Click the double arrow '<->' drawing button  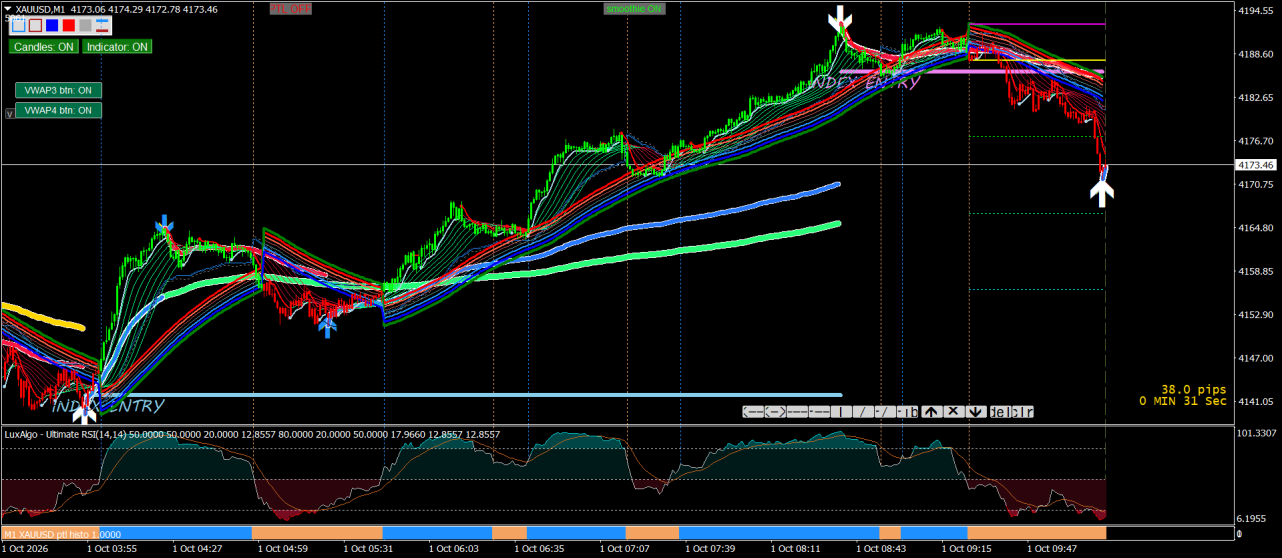pos(775,412)
